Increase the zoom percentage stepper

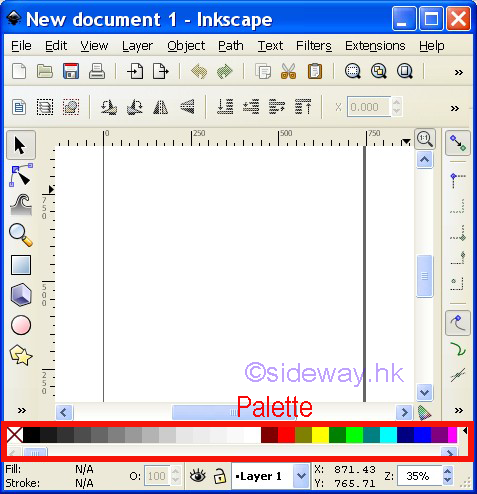pos(448,471)
